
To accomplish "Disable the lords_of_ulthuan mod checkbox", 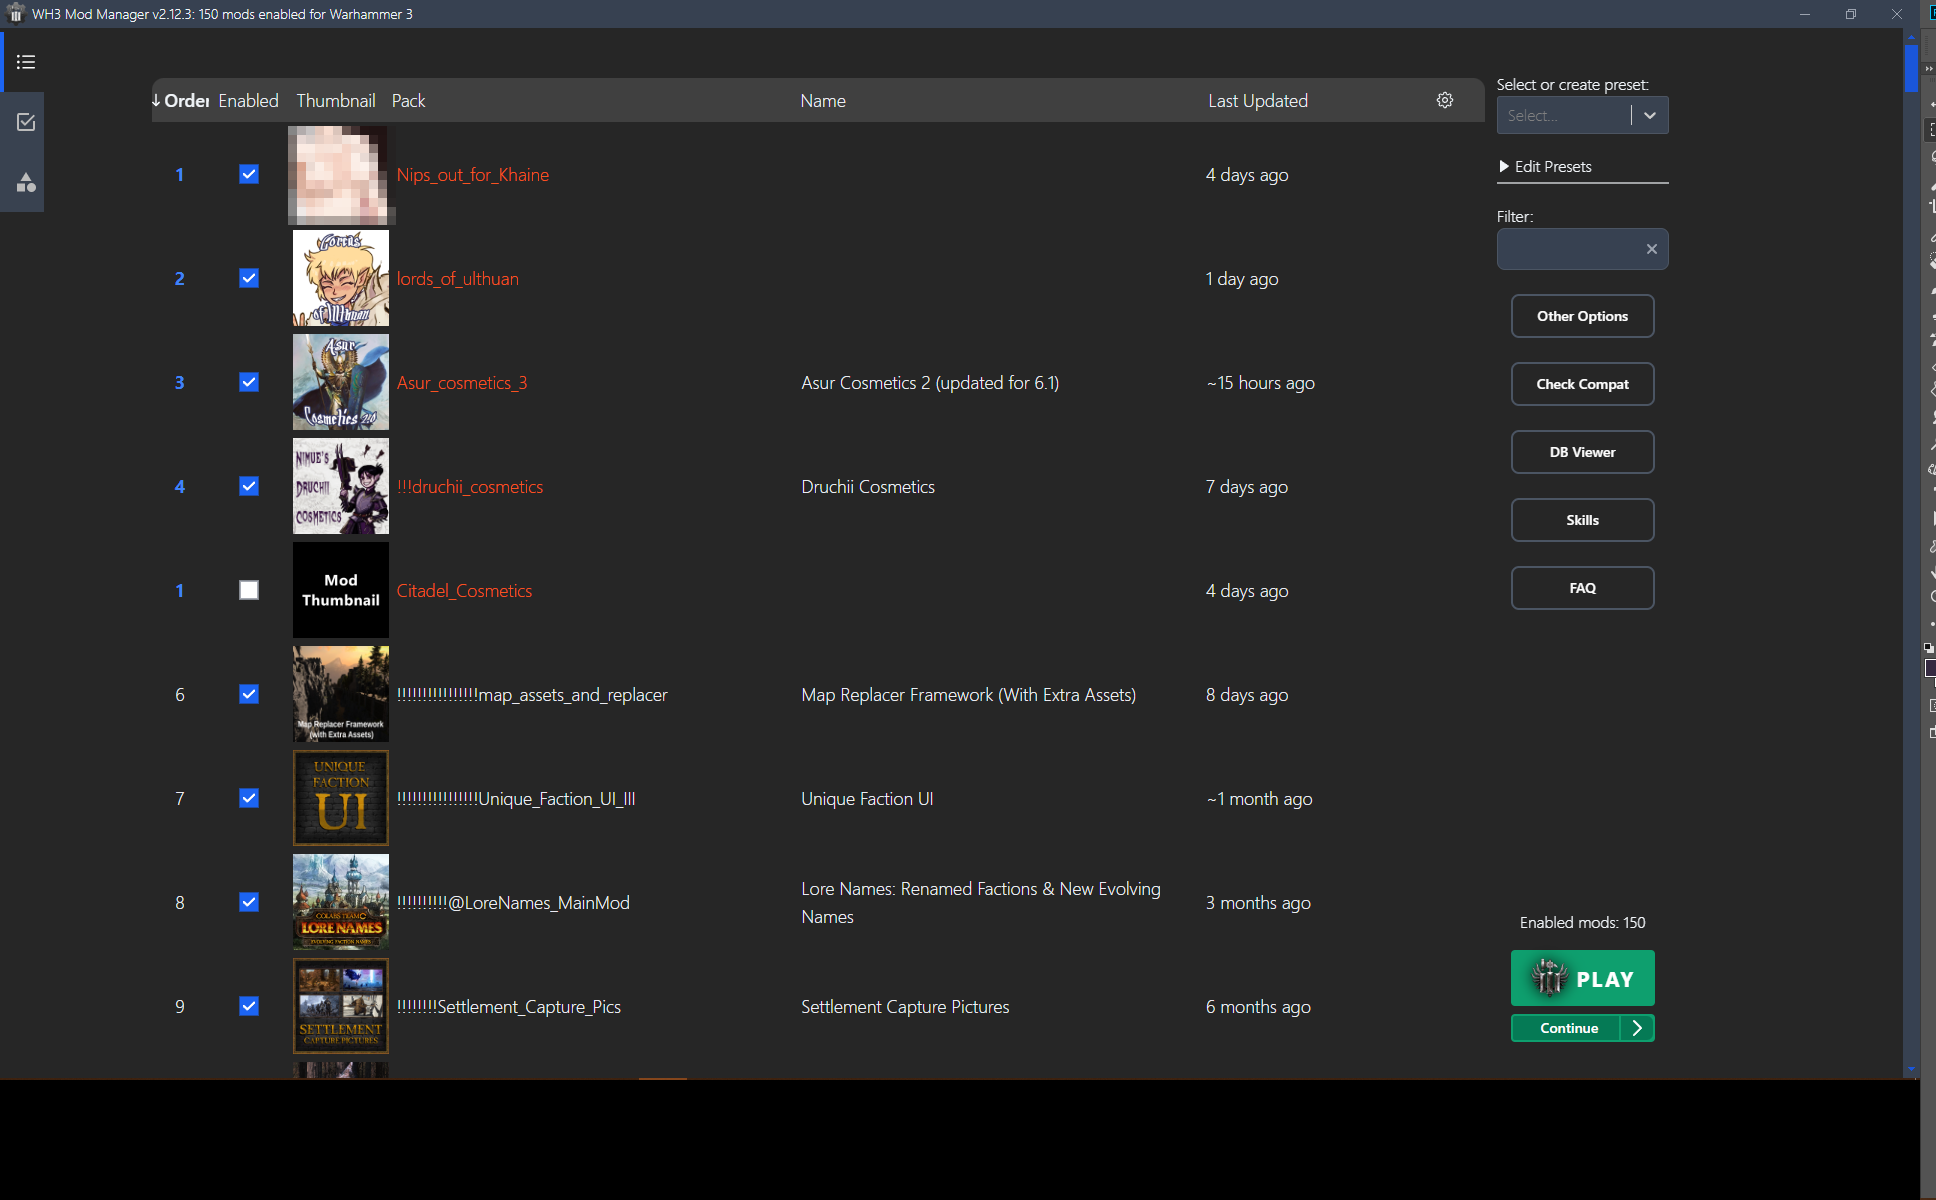I will click(249, 278).
